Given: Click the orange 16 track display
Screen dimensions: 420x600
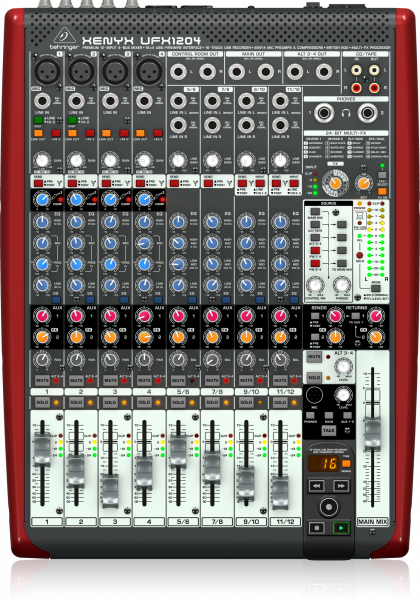Looking at the screenshot, I should (x=323, y=463).
